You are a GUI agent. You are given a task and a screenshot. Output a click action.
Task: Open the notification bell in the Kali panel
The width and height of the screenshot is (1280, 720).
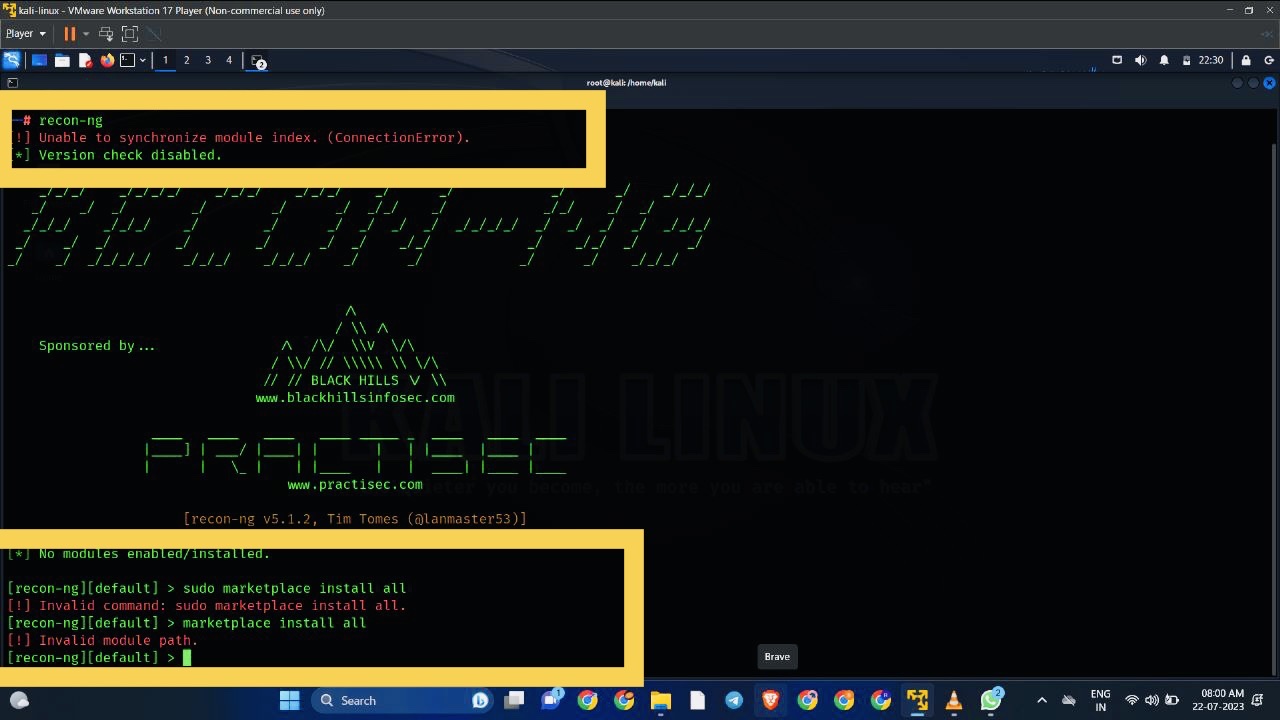(1164, 60)
